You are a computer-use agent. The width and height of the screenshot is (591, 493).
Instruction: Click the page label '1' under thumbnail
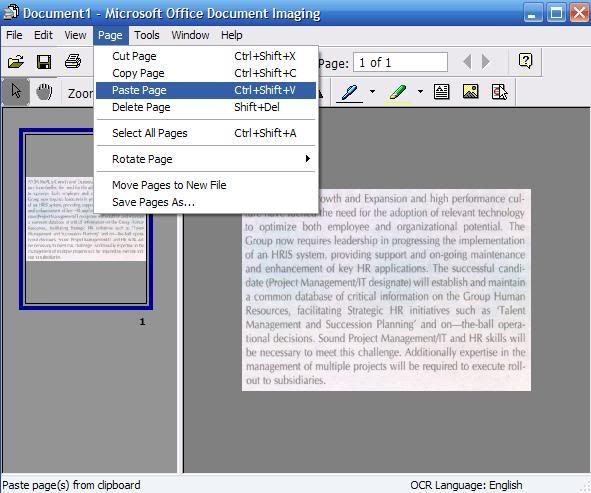142,322
